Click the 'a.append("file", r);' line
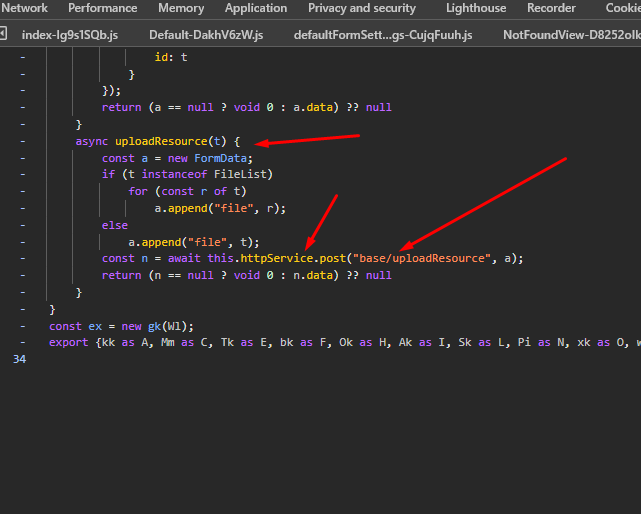 [220, 209]
